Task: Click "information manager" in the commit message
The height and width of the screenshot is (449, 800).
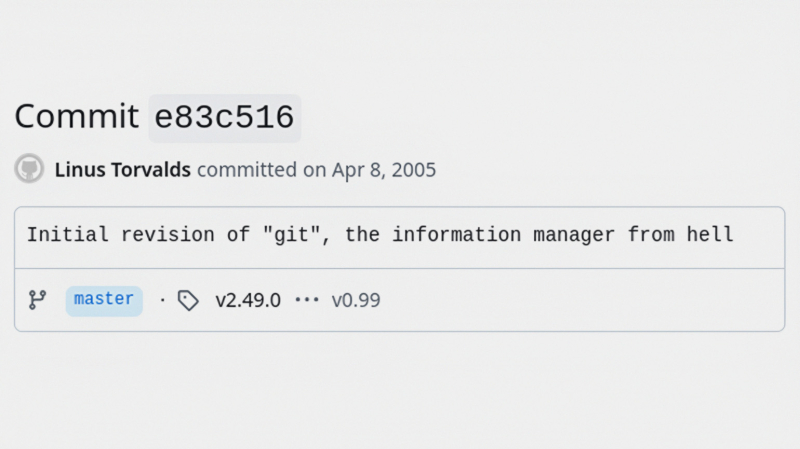Action: click(504, 235)
